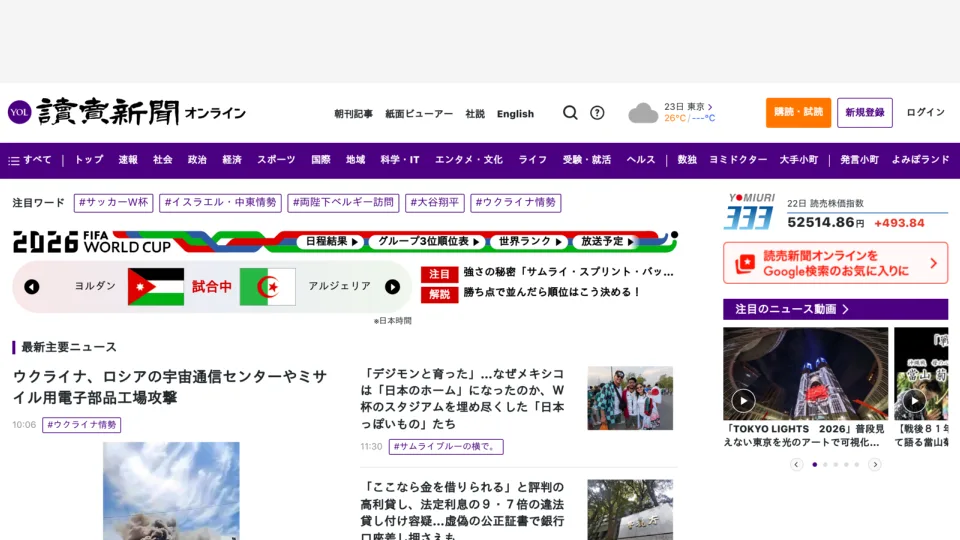Go to previous video carousel slide

[797, 464]
